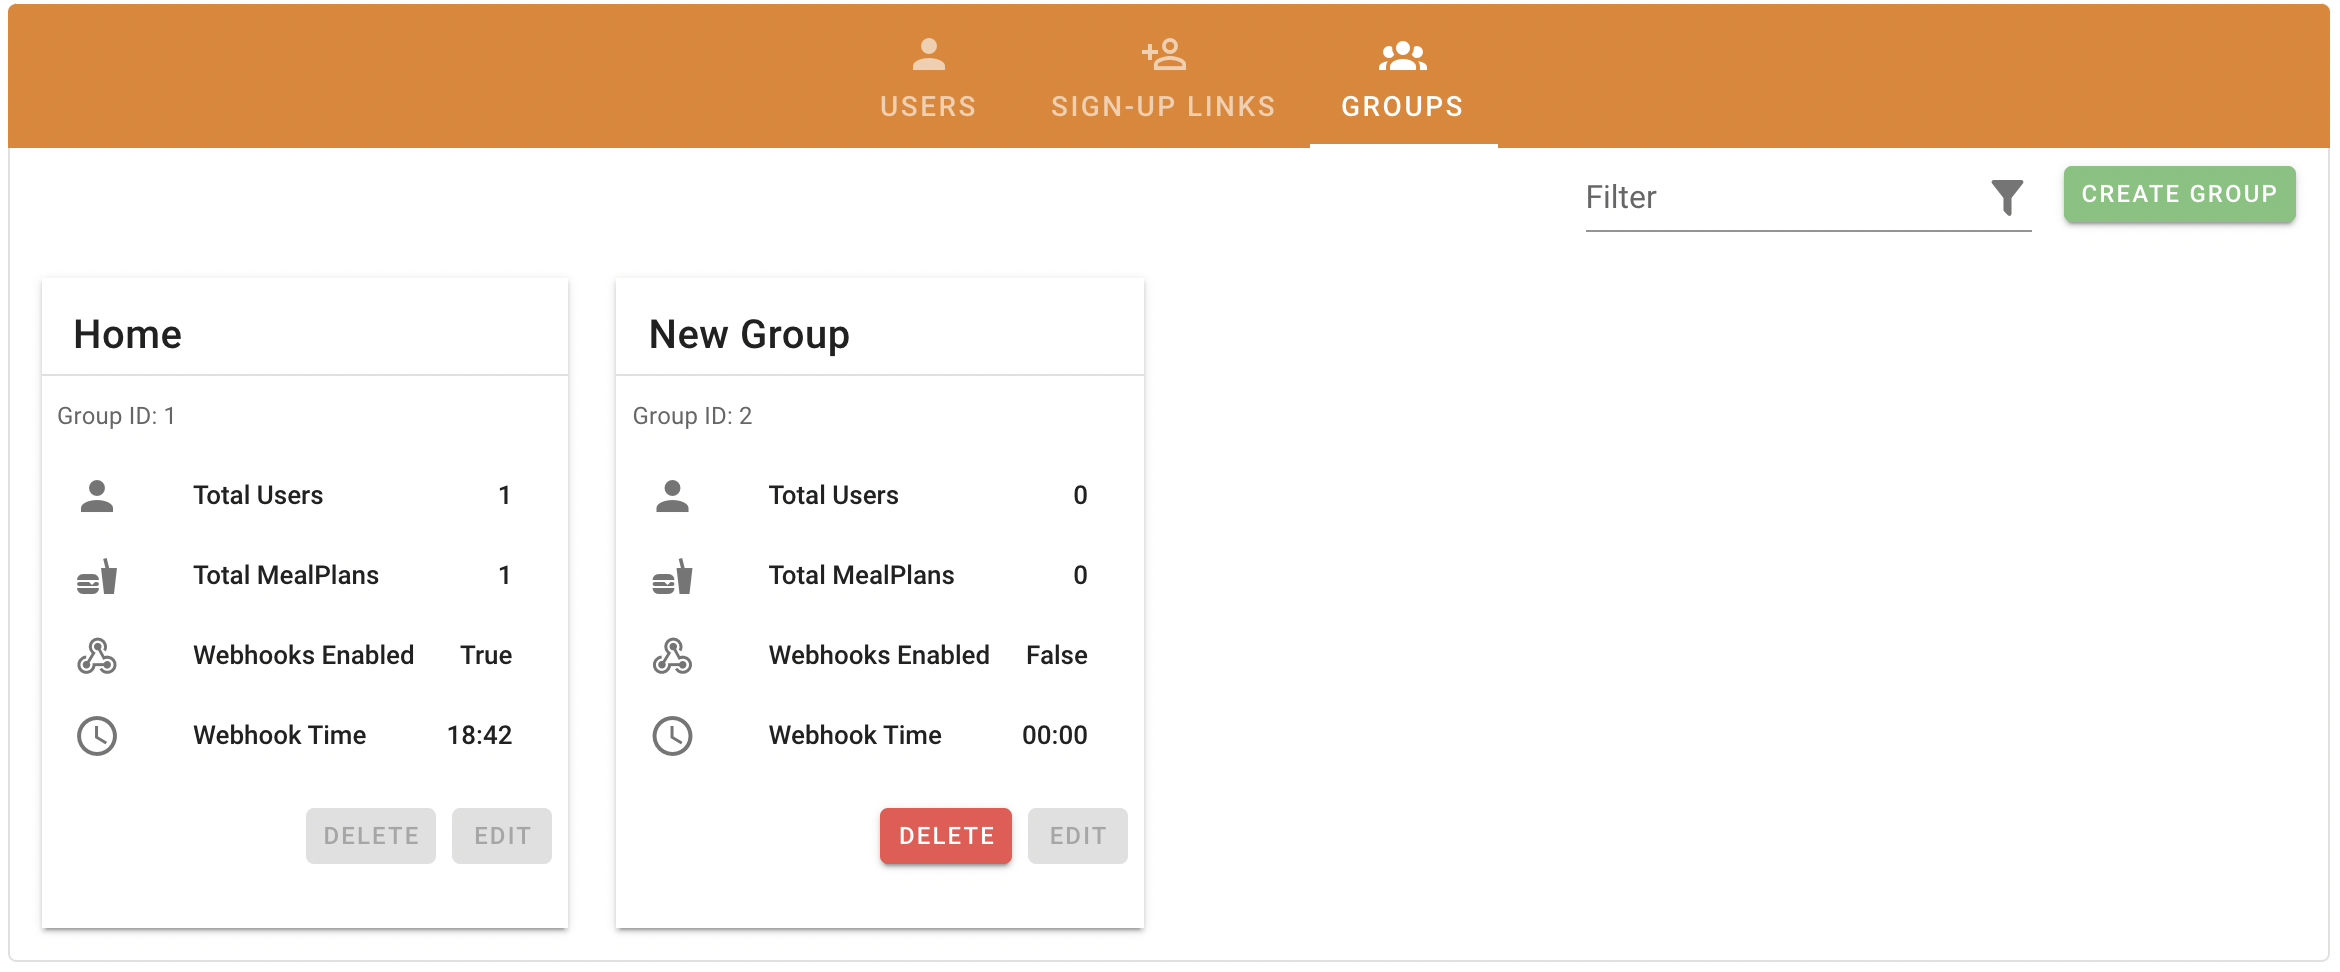Click Home card's Total Users person icon
This screenshot has height=972, width=2340.
pos(97,496)
